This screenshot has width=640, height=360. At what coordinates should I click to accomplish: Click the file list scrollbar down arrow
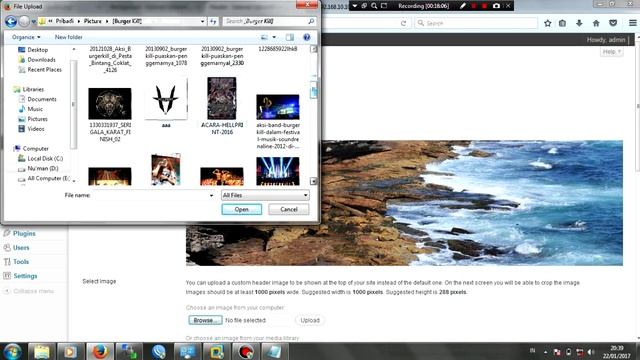click(x=313, y=181)
